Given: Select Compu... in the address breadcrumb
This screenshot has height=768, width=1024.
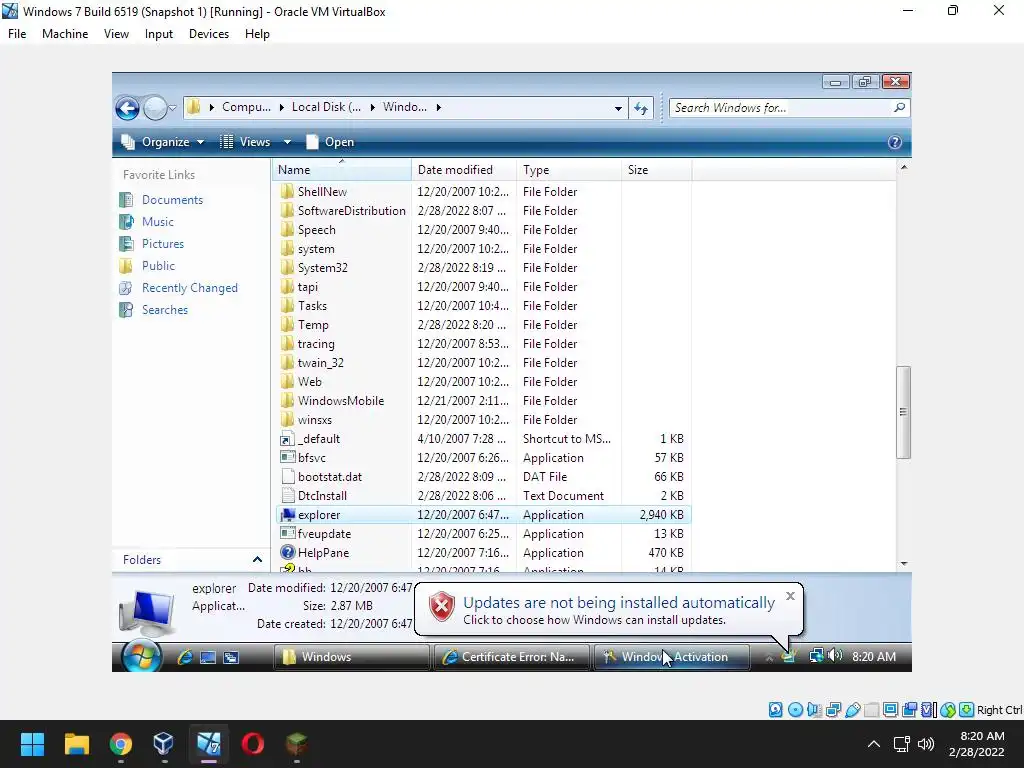Looking at the screenshot, I should pyautogui.click(x=246, y=107).
